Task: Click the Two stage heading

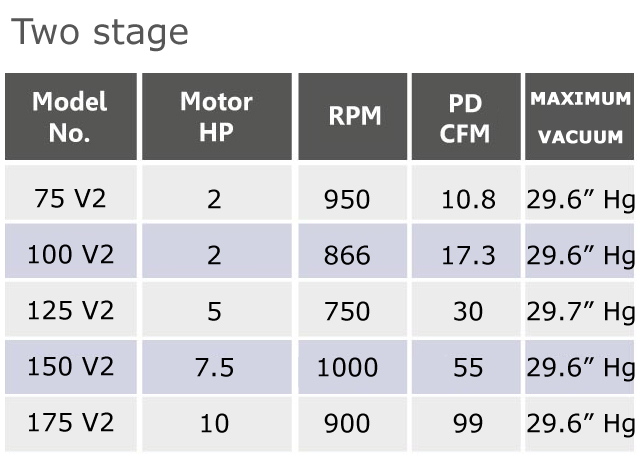Action: 99,33
